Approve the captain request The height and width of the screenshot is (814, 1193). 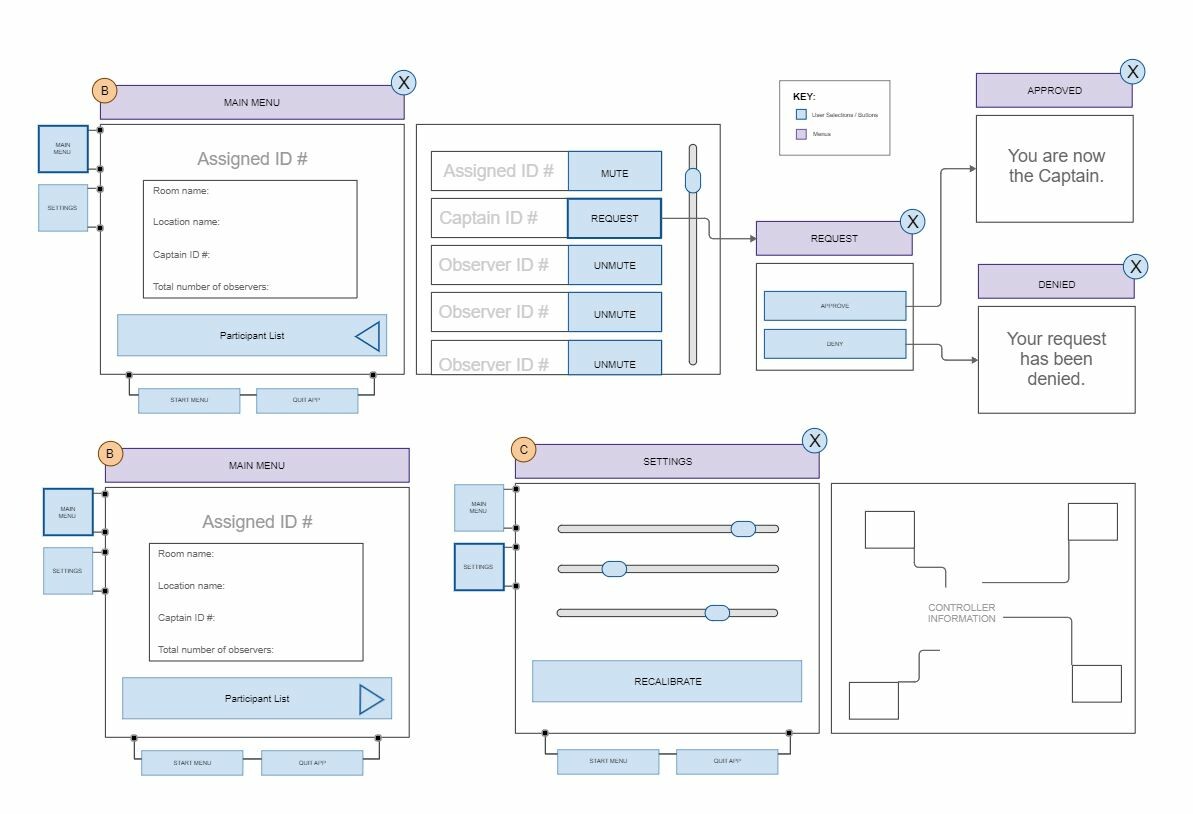pyautogui.click(x=835, y=305)
